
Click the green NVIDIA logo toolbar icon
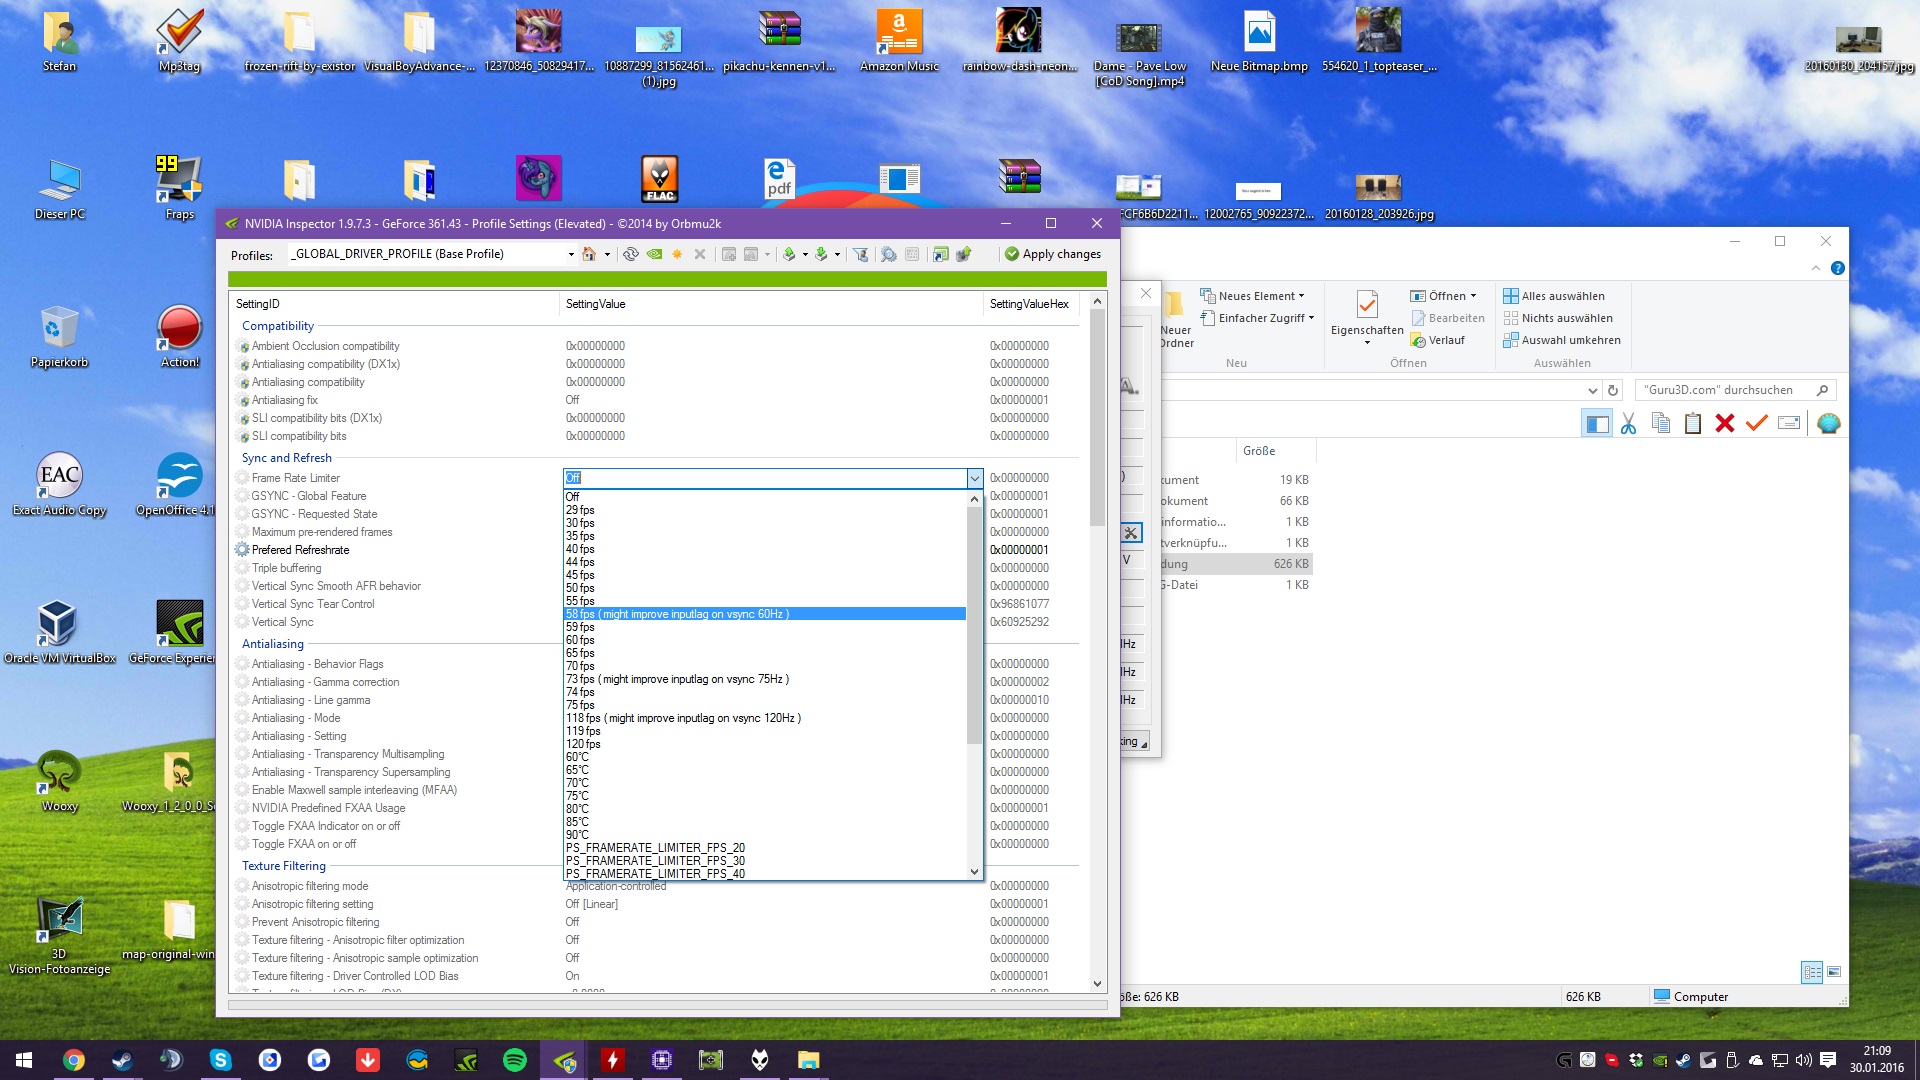click(x=654, y=254)
